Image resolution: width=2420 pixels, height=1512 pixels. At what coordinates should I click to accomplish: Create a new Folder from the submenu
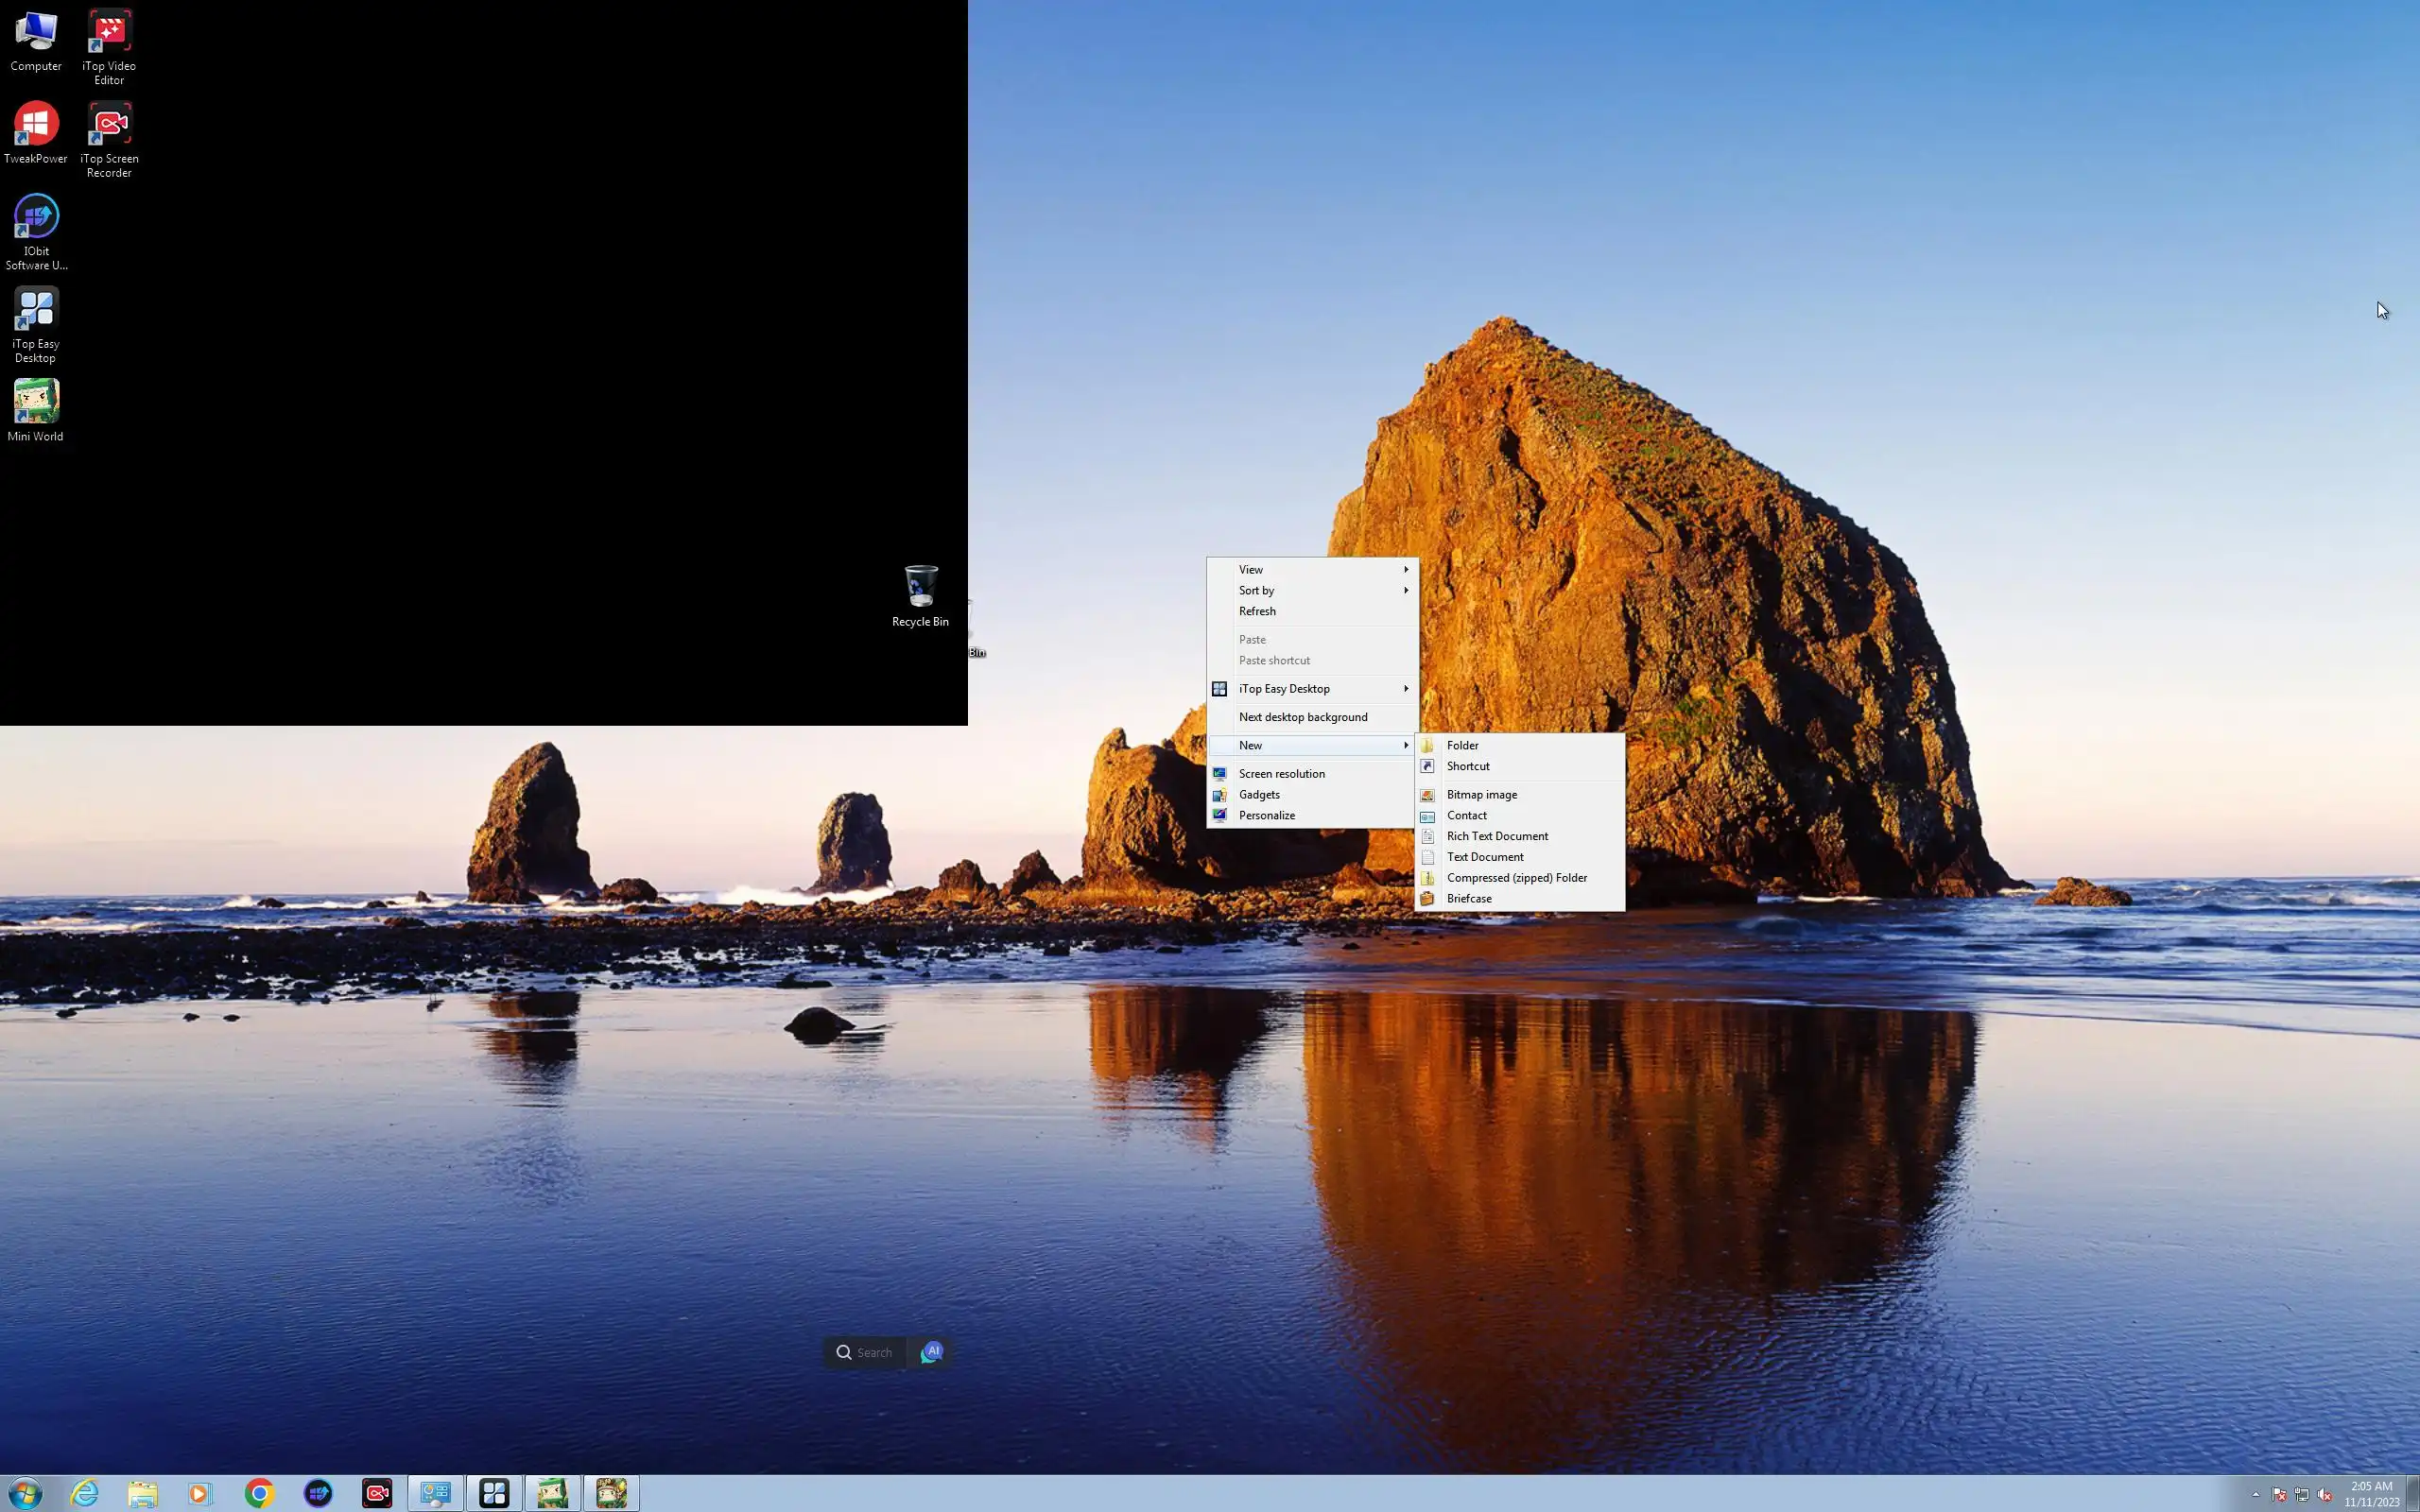(1462, 746)
